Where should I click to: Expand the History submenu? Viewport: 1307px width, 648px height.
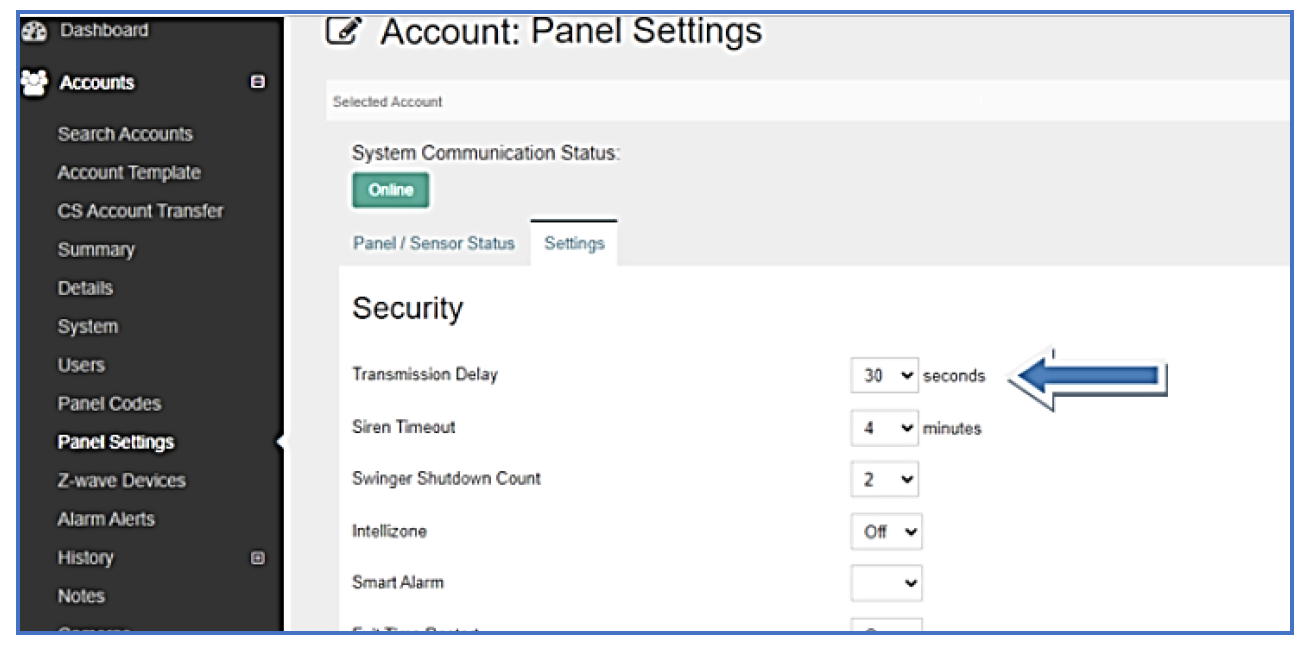pyautogui.click(x=258, y=558)
